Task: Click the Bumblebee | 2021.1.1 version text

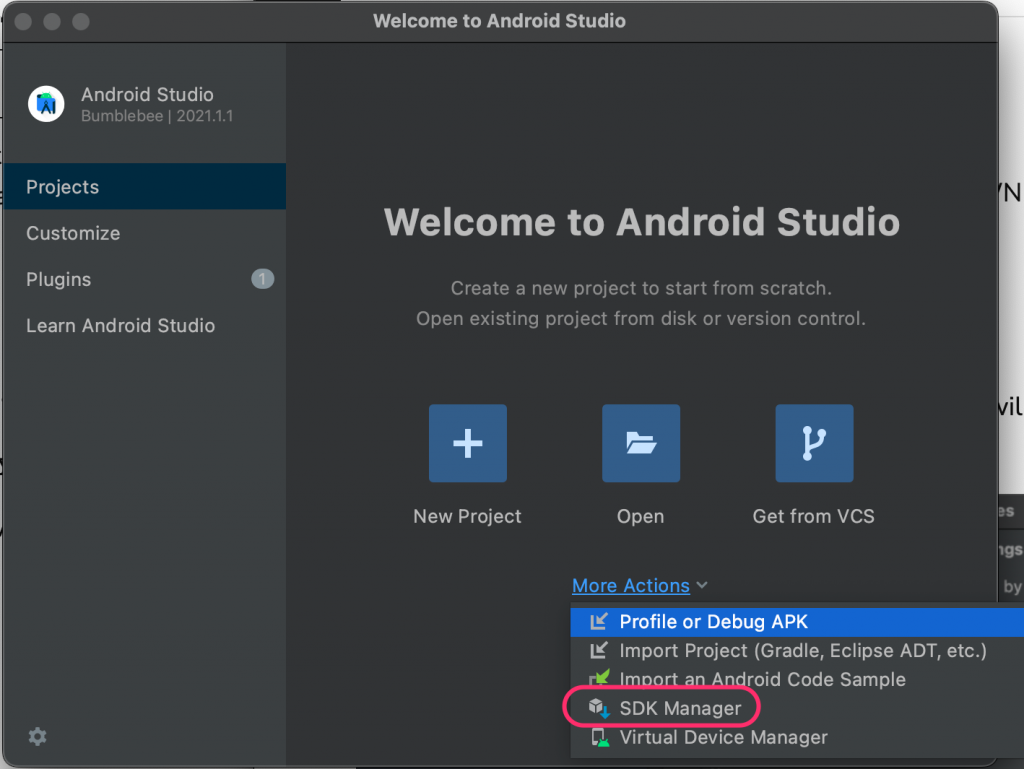Action: [x=157, y=116]
